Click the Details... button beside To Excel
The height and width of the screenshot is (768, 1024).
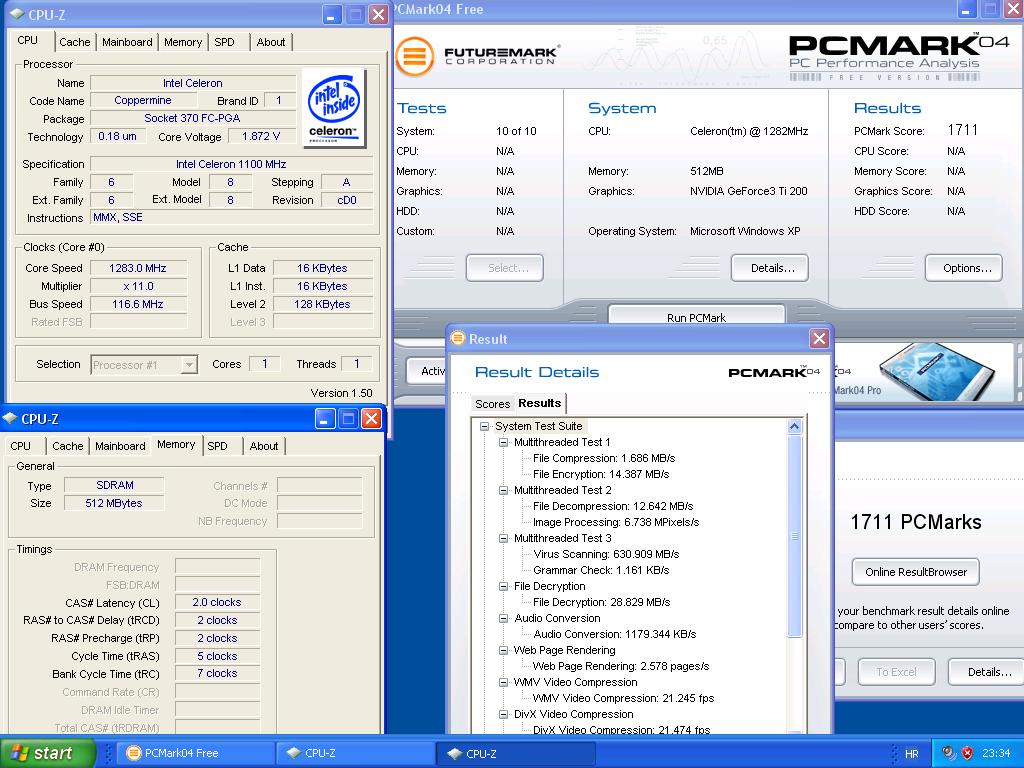click(x=986, y=672)
